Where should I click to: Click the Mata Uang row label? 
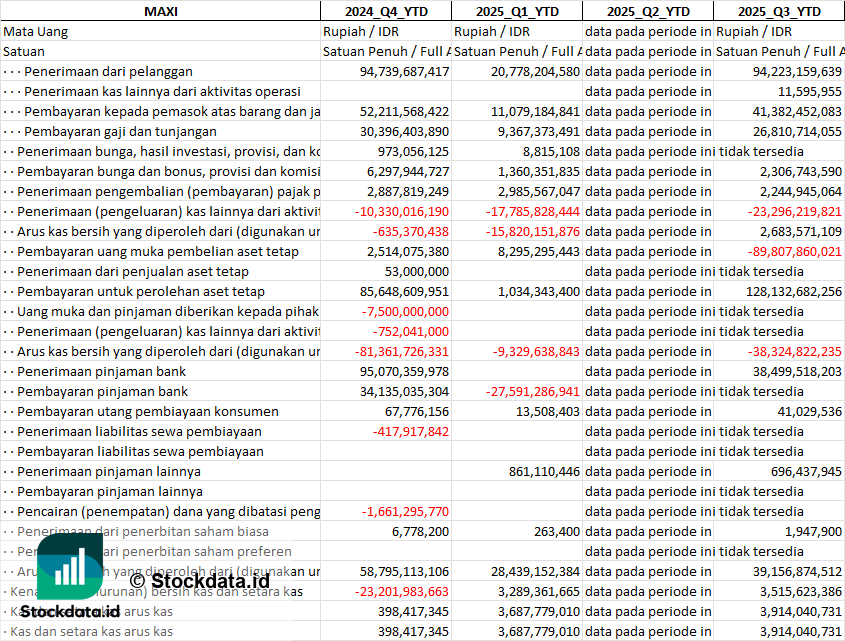tap(36, 31)
